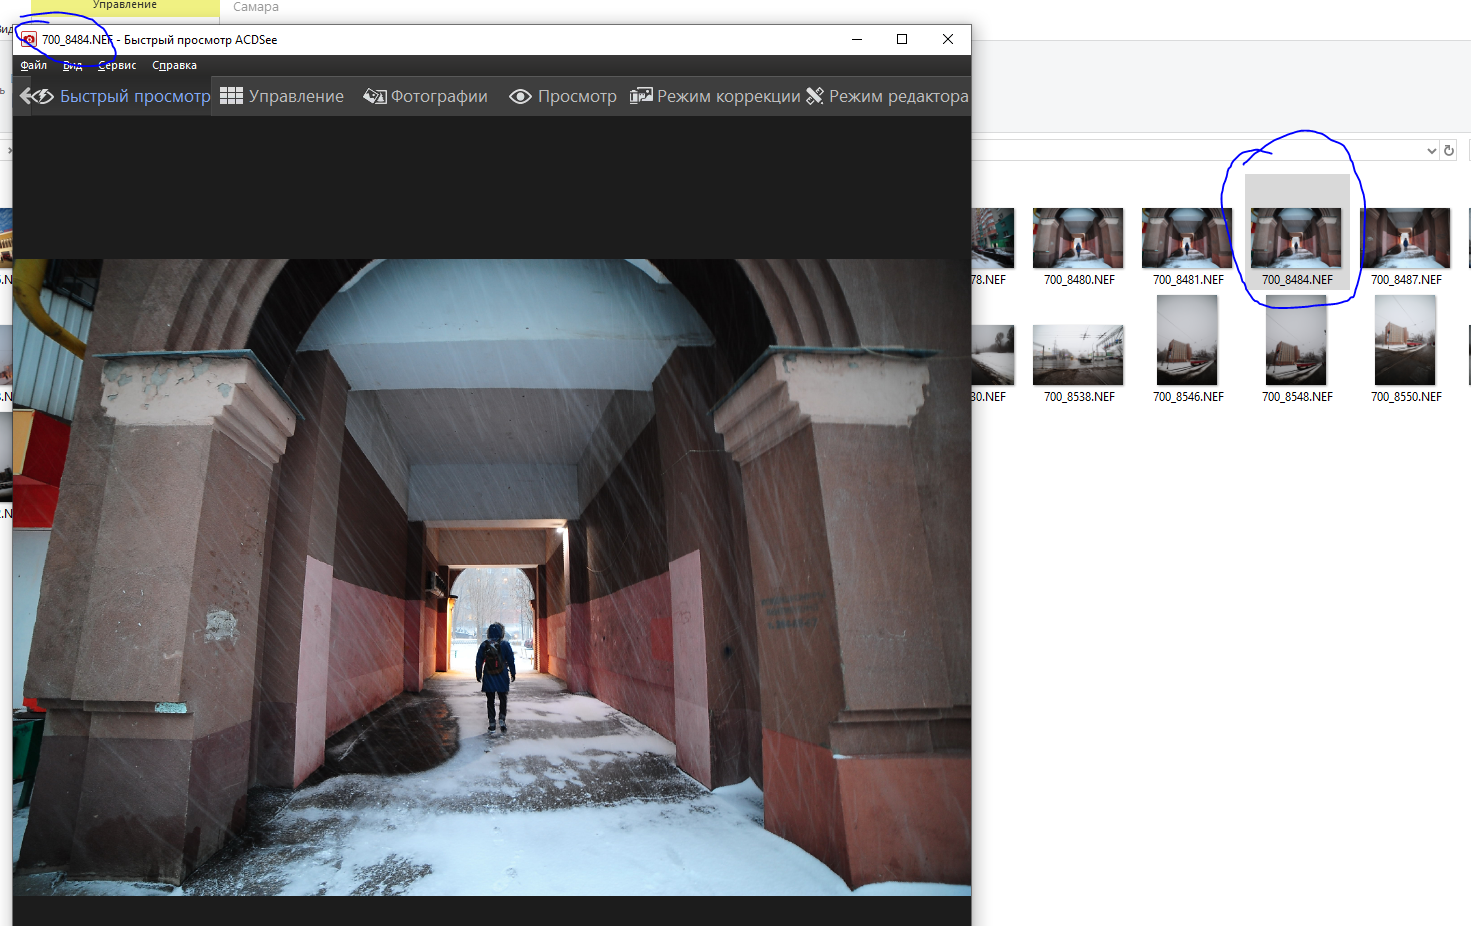Open the Справка menu
The width and height of the screenshot is (1471, 926).
174,65
